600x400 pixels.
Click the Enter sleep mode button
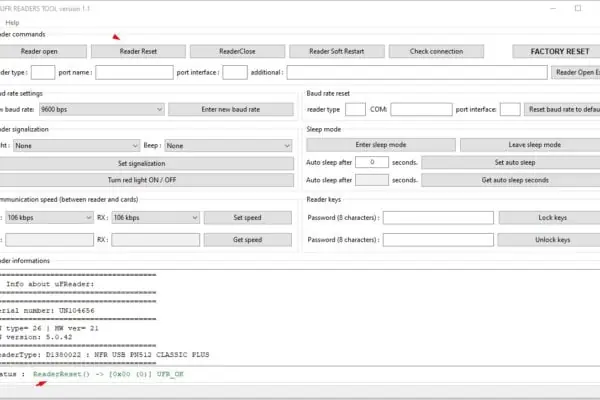pos(381,145)
